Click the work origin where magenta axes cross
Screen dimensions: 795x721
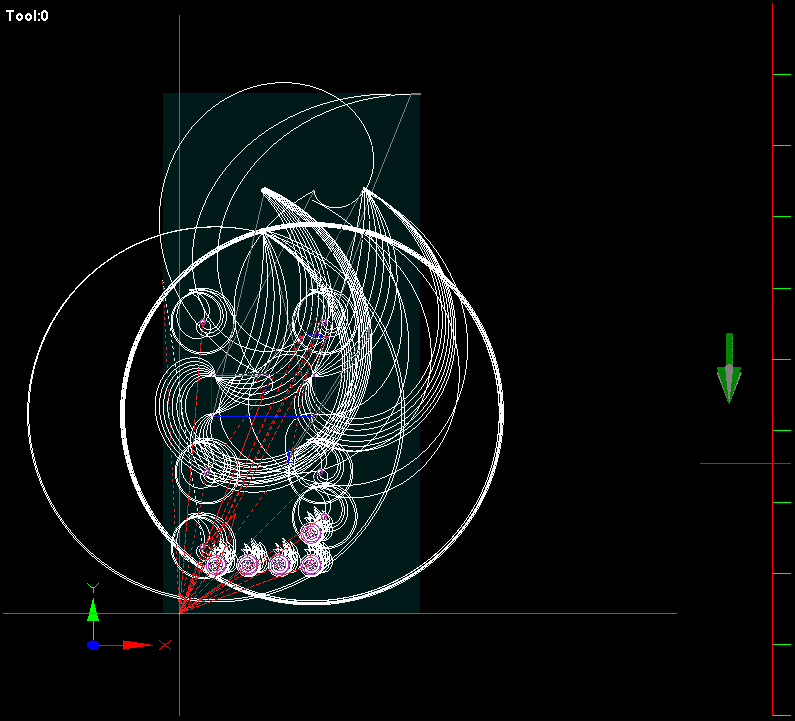pos(179,614)
